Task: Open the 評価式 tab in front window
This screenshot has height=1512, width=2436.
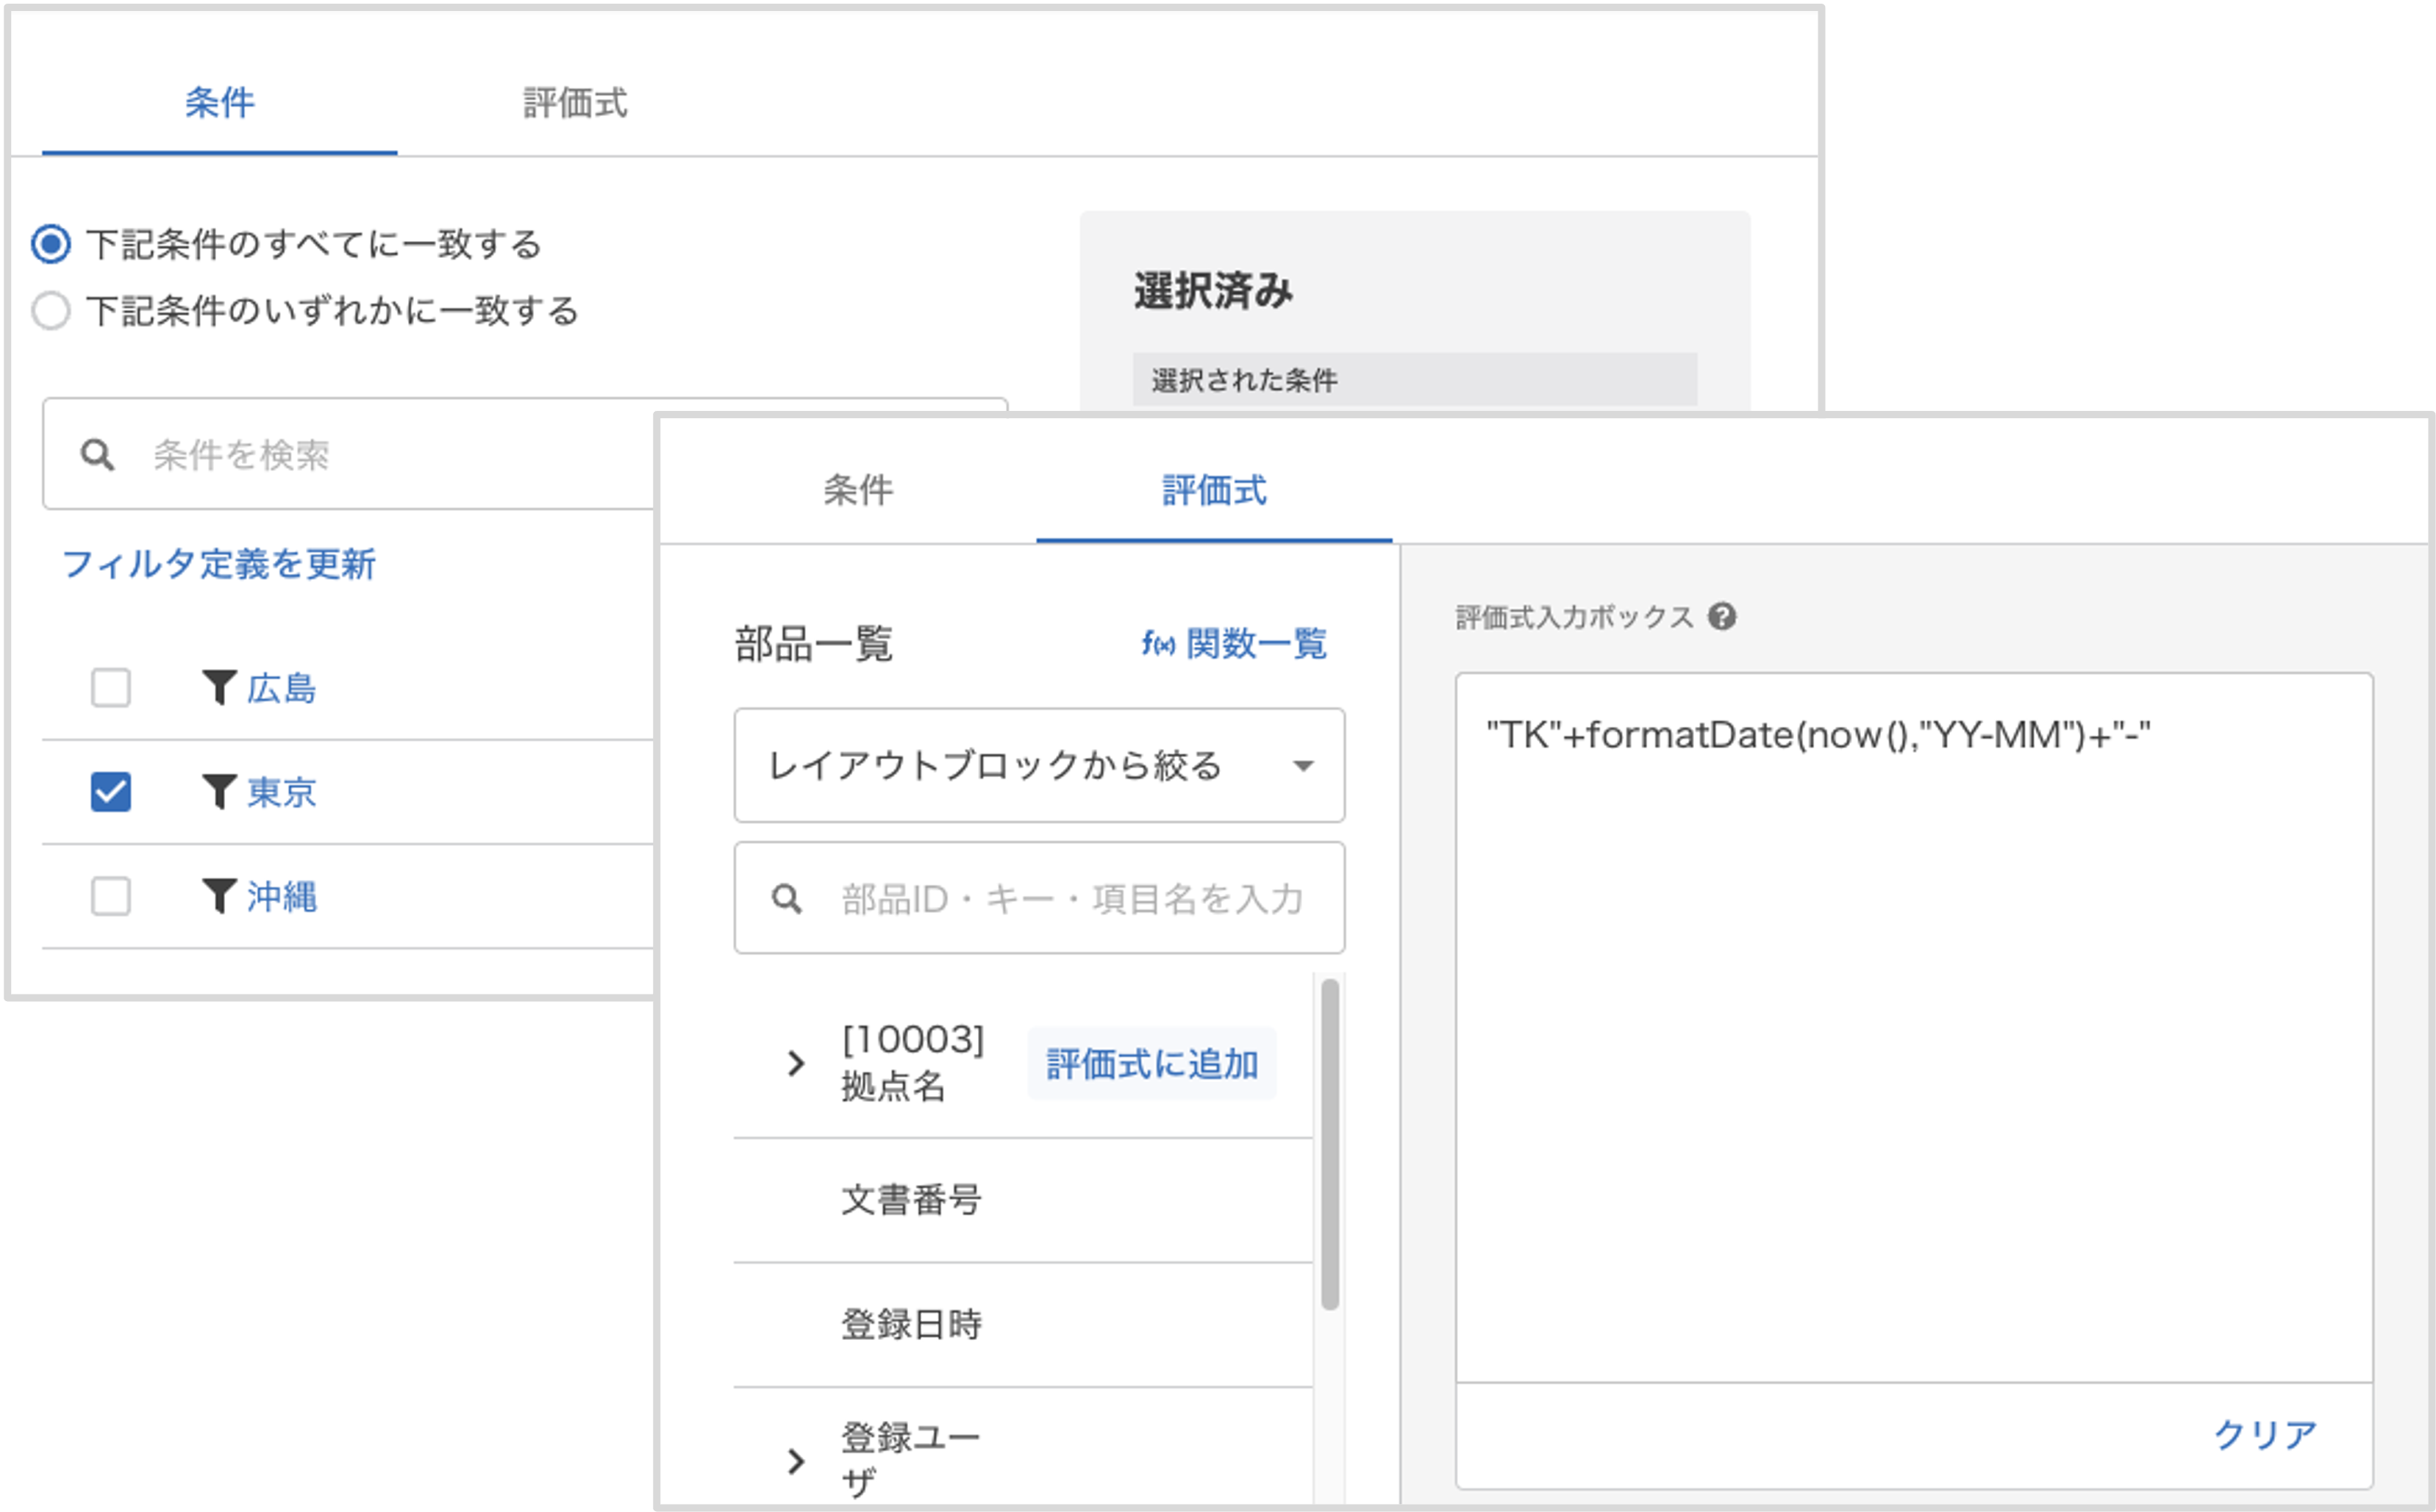Action: click(x=1214, y=490)
